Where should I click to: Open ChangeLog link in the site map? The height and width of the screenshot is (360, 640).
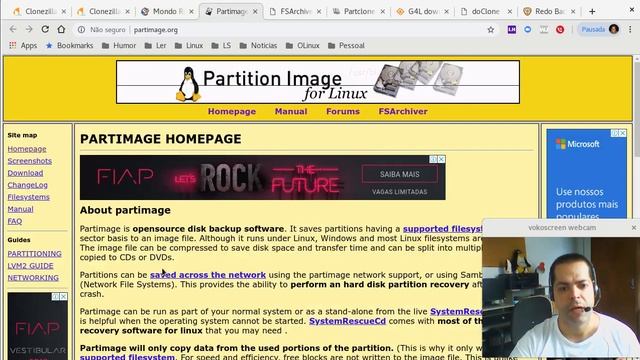point(27,185)
